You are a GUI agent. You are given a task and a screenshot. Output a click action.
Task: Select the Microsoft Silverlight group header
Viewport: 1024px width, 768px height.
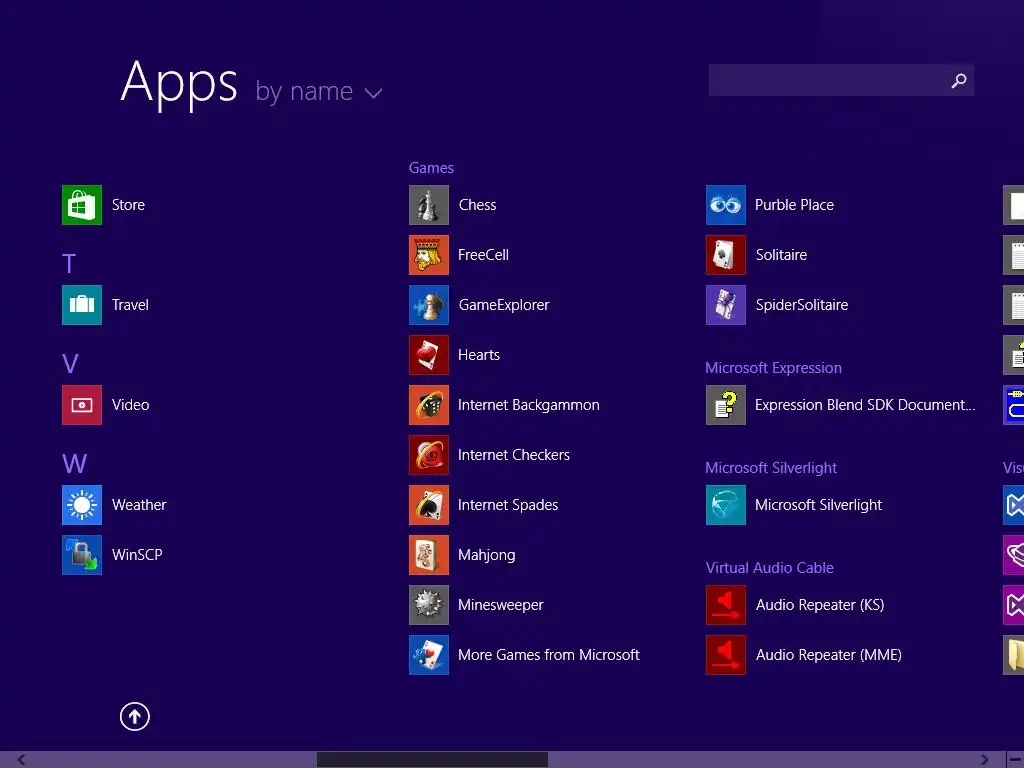pyautogui.click(x=771, y=468)
